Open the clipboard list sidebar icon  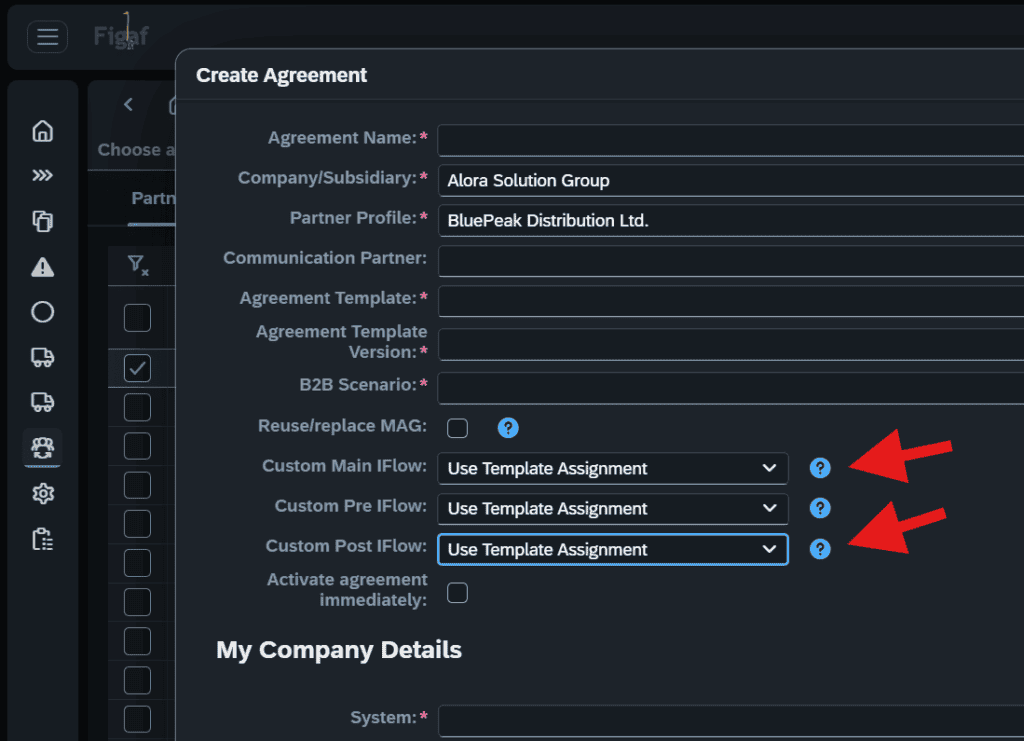(x=42, y=539)
